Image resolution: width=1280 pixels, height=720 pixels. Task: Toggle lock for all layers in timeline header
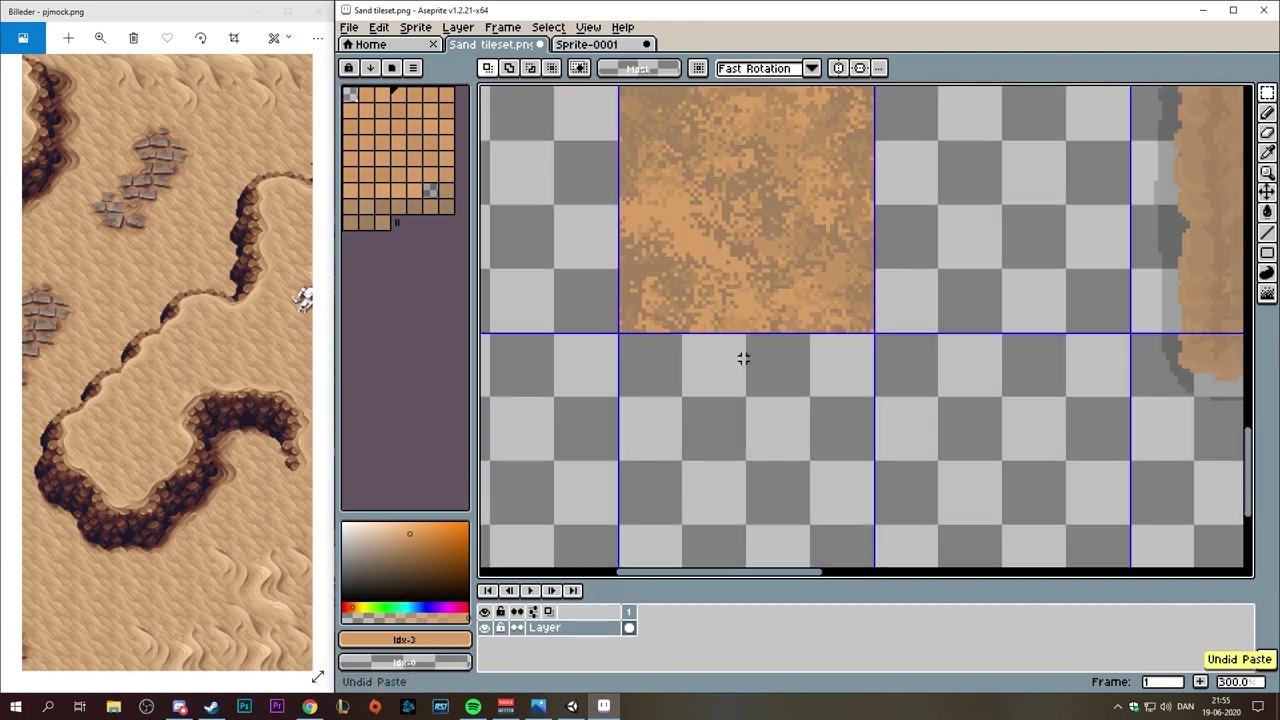coord(501,611)
